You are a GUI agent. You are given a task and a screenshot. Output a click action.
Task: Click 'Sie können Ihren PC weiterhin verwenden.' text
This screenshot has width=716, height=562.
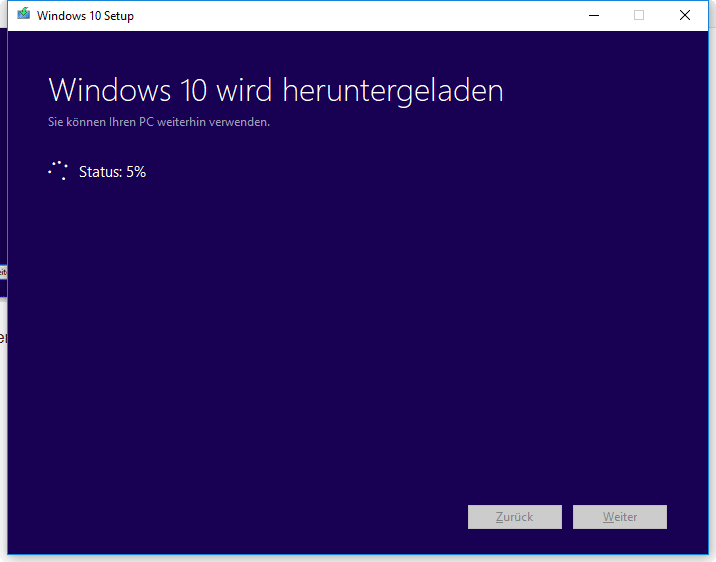[x=159, y=122]
